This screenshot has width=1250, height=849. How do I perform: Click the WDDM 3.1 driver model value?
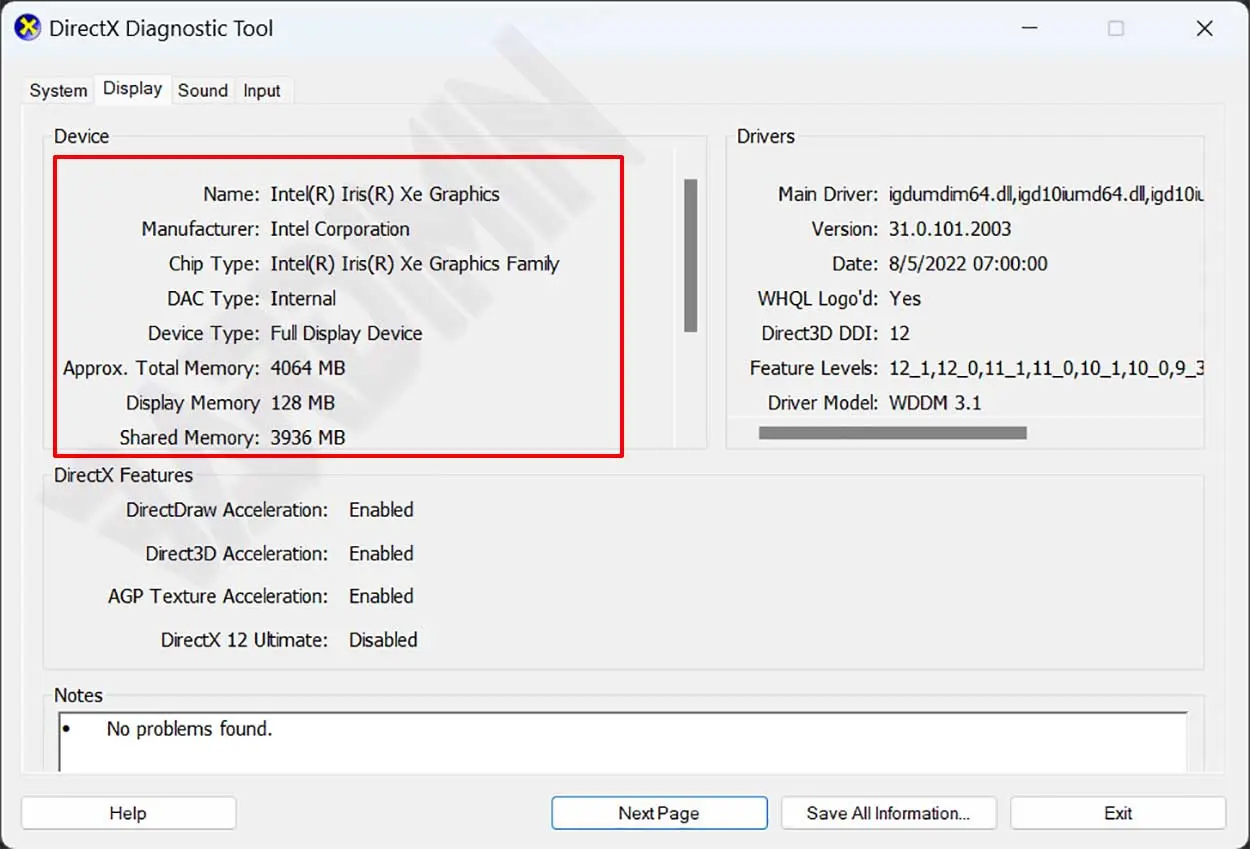pos(935,403)
